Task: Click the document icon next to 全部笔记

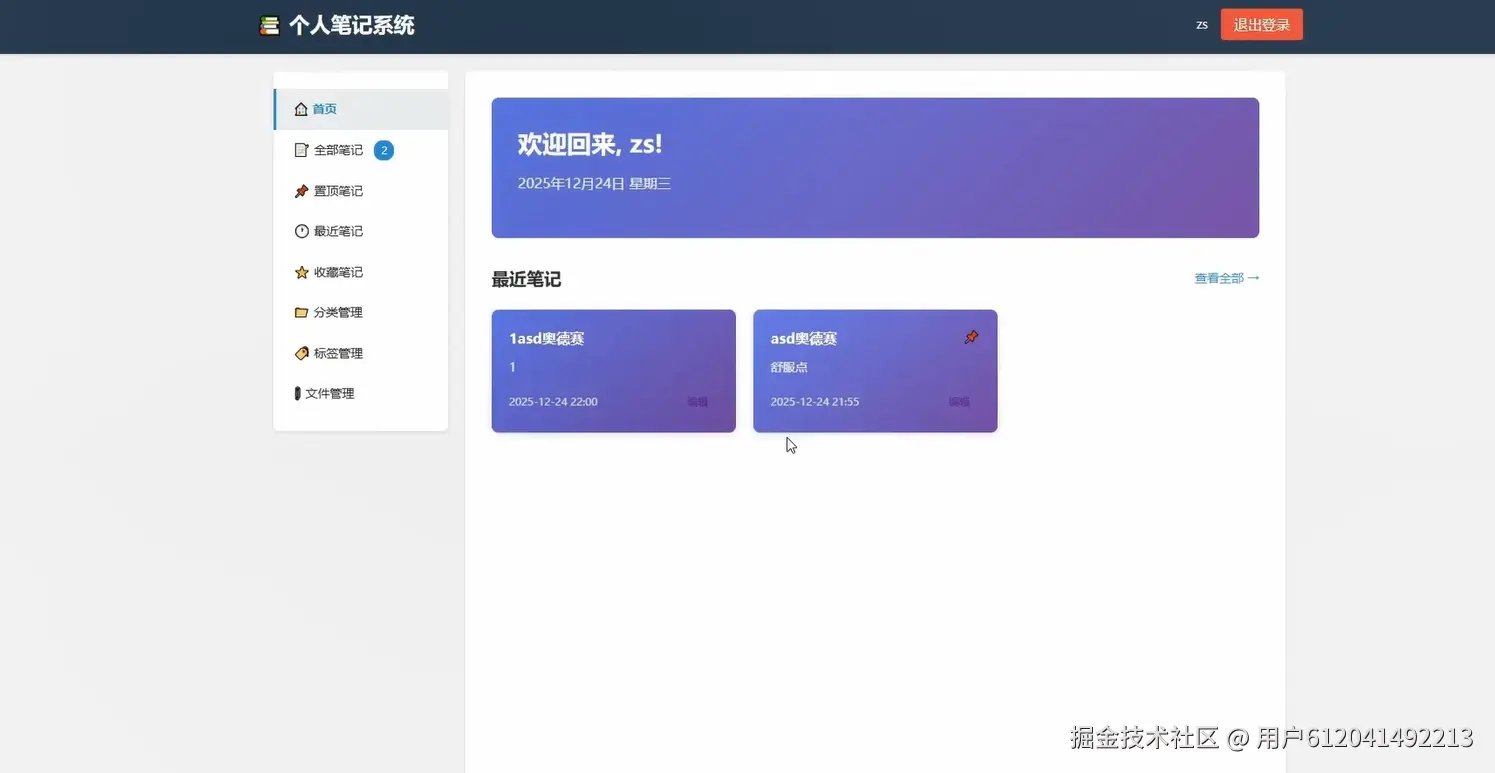Action: pyautogui.click(x=301, y=150)
